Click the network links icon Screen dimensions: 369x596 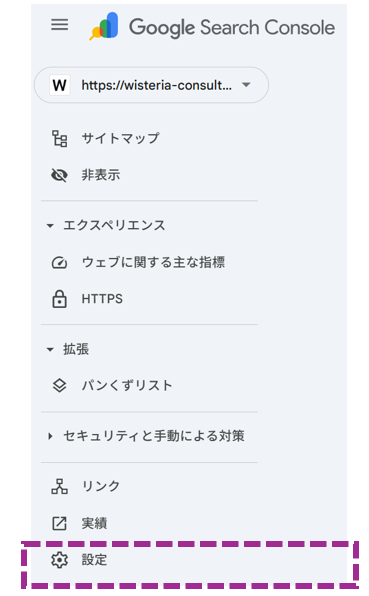click(x=59, y=486)
